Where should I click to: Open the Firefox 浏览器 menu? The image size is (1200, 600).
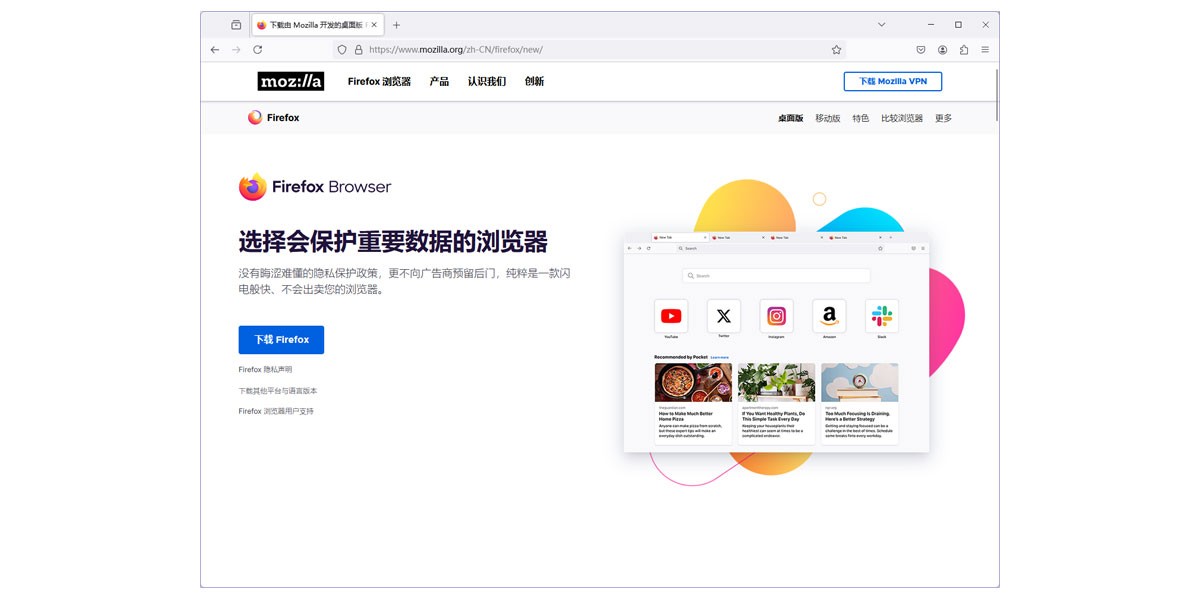379,81
